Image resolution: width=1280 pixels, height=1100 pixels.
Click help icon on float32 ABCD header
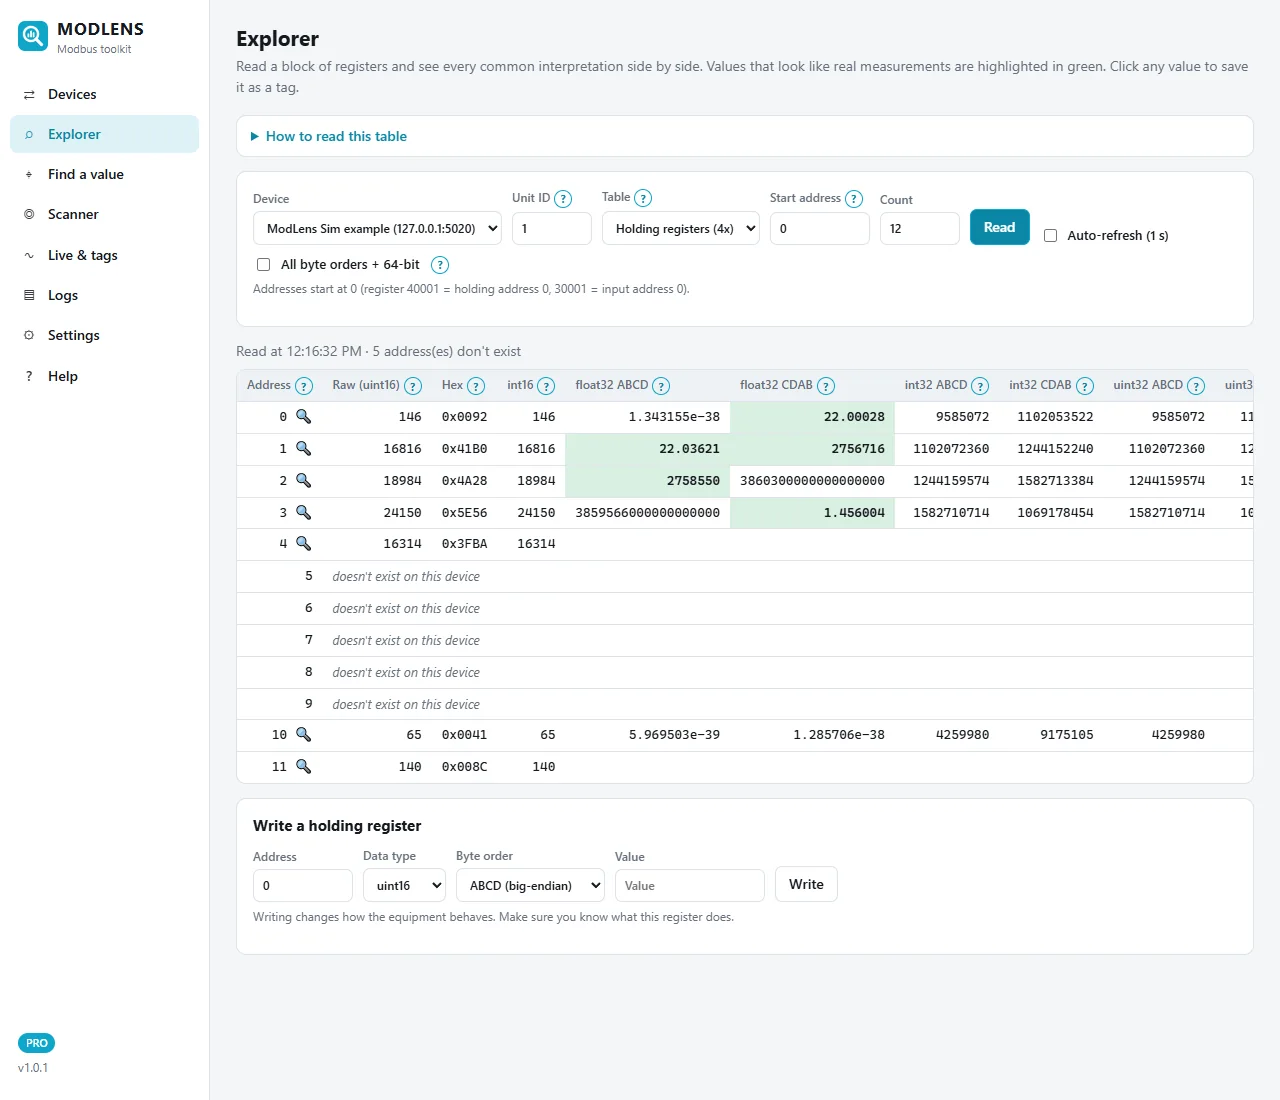click(661, 386)
